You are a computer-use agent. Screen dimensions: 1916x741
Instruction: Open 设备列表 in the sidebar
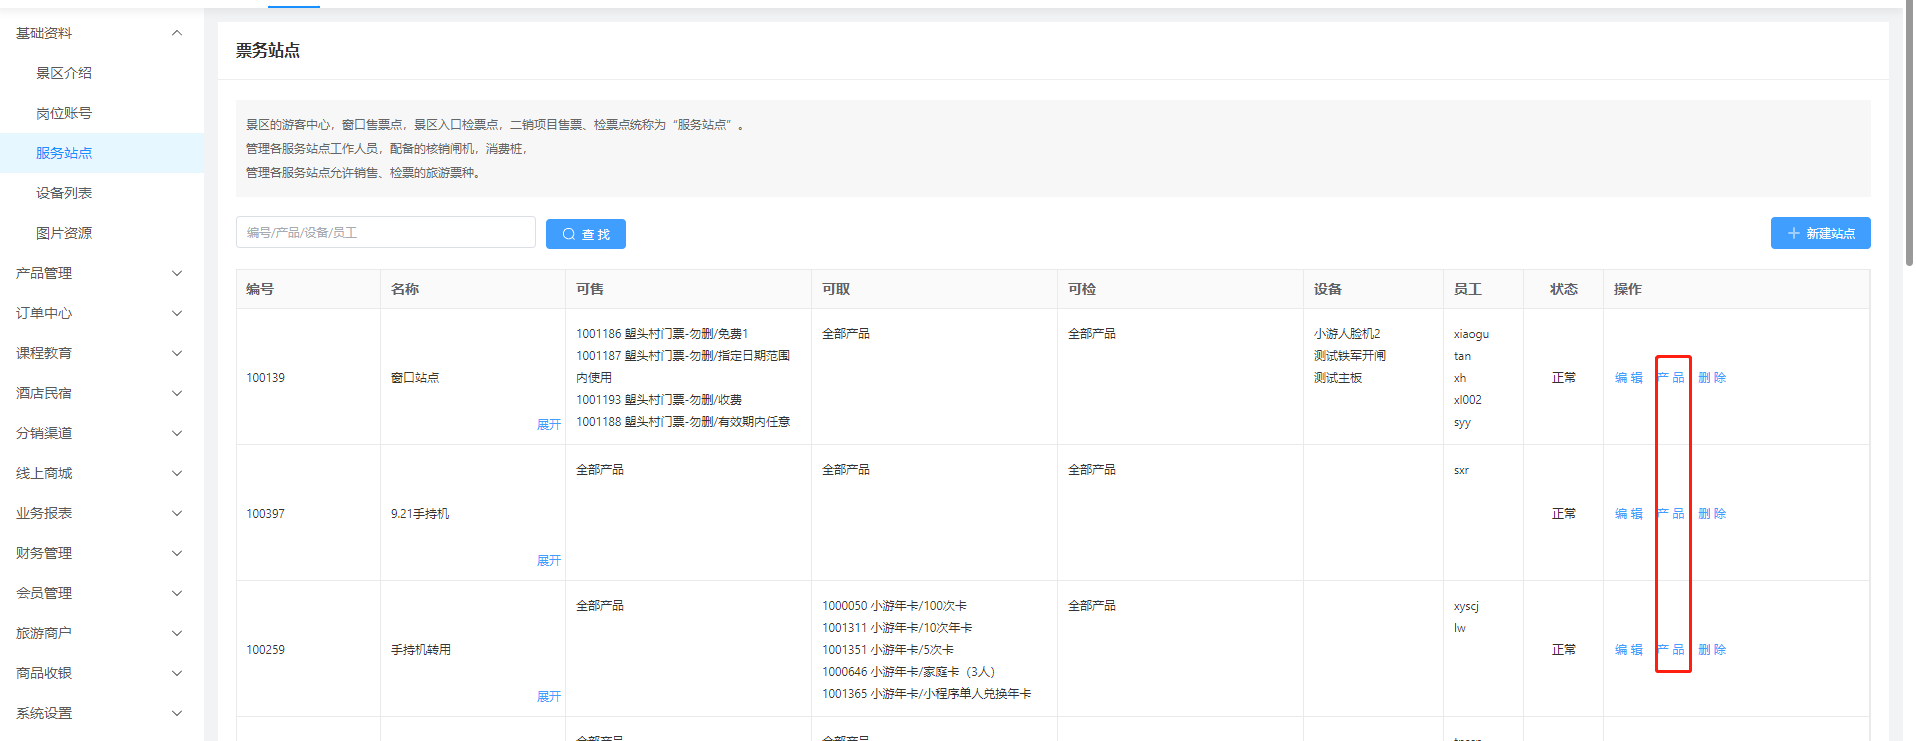[x=64, y=193]
